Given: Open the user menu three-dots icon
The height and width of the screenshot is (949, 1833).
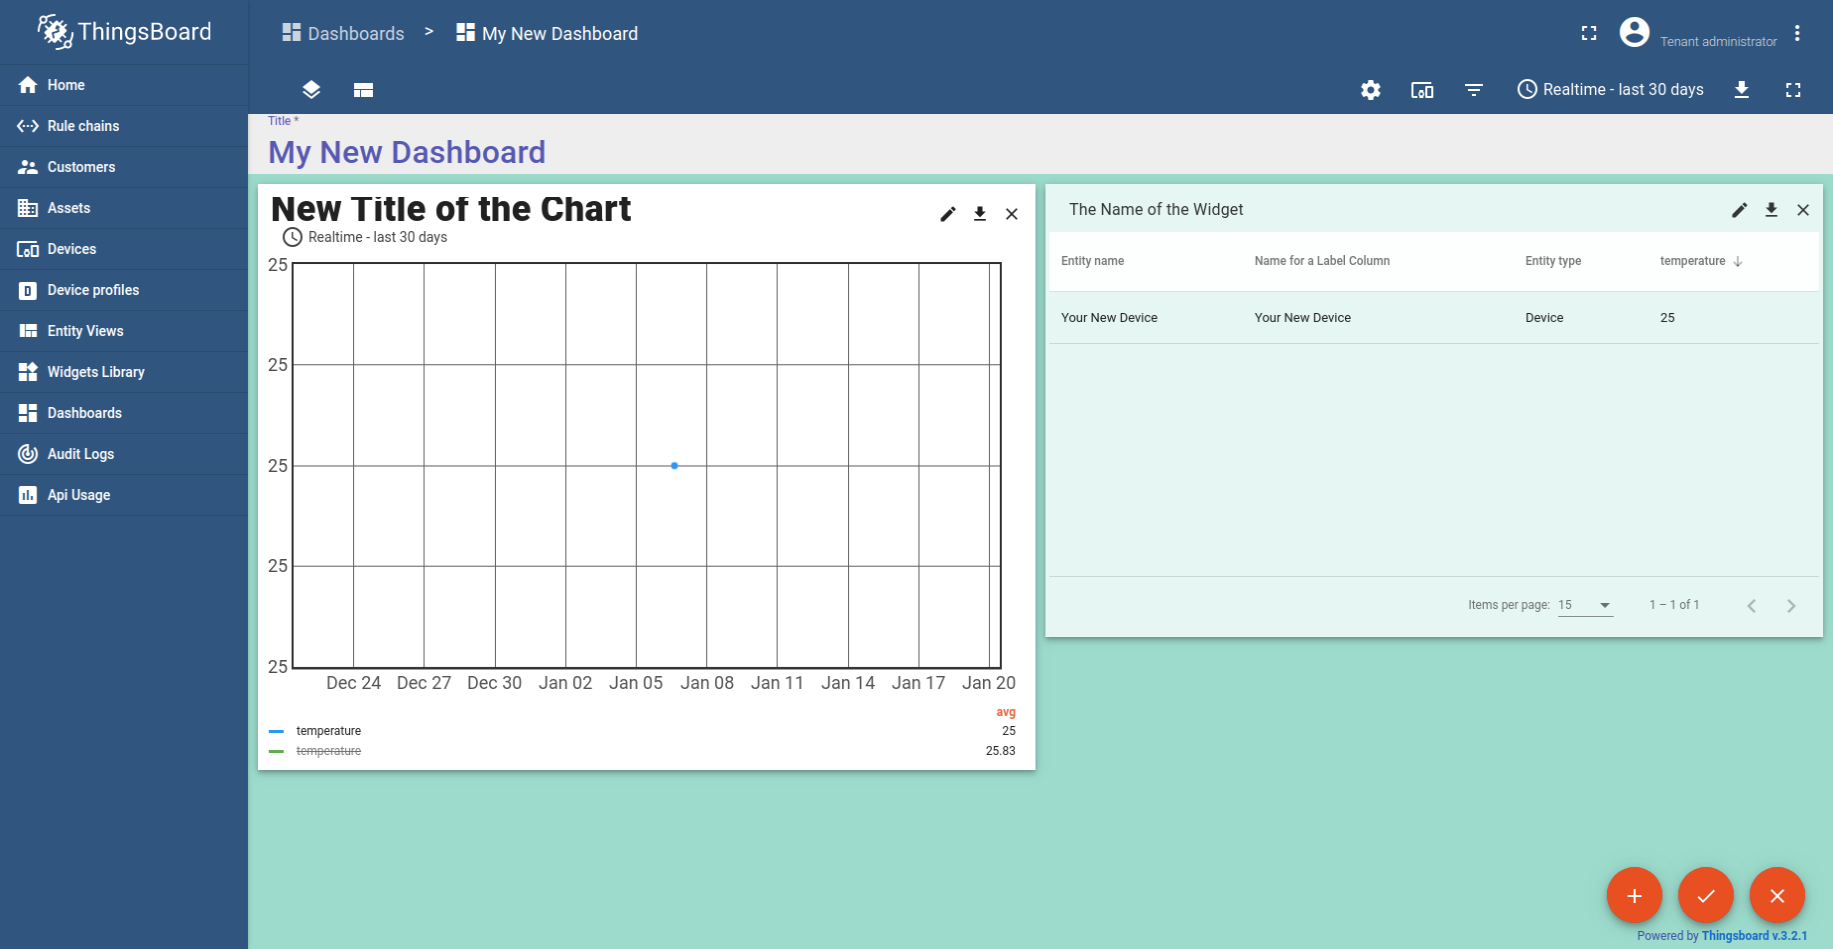Looking at the screenshot, I should [x=1797, y=34].
